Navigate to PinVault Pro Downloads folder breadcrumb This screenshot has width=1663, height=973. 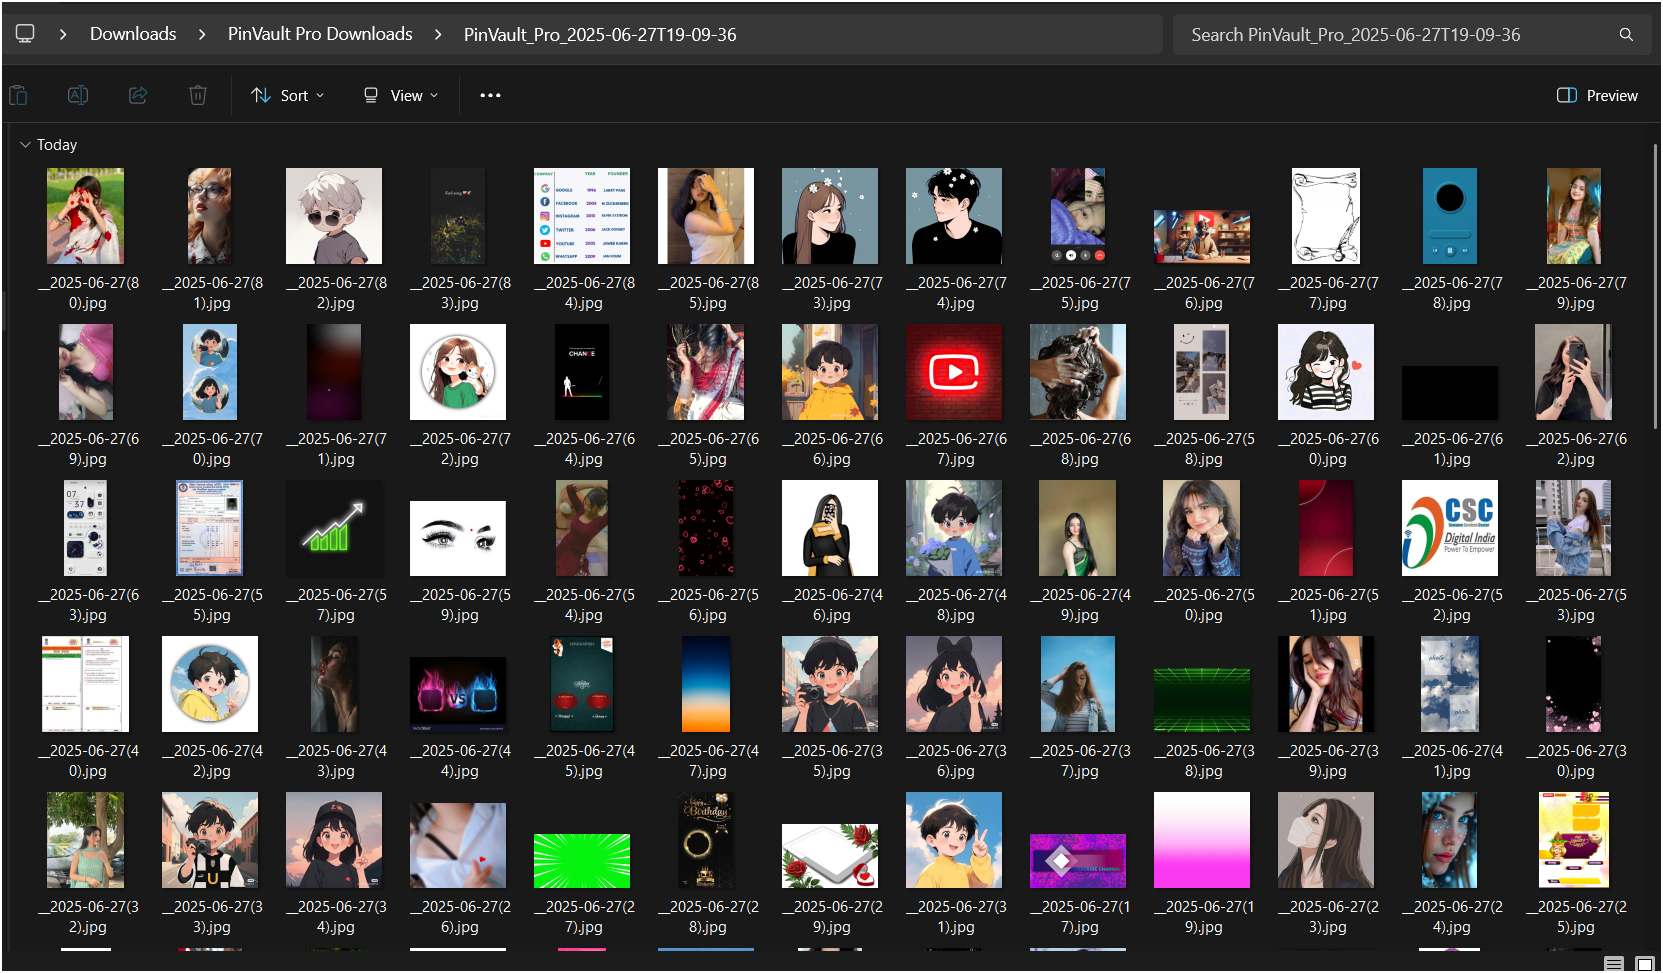[320, 34]
